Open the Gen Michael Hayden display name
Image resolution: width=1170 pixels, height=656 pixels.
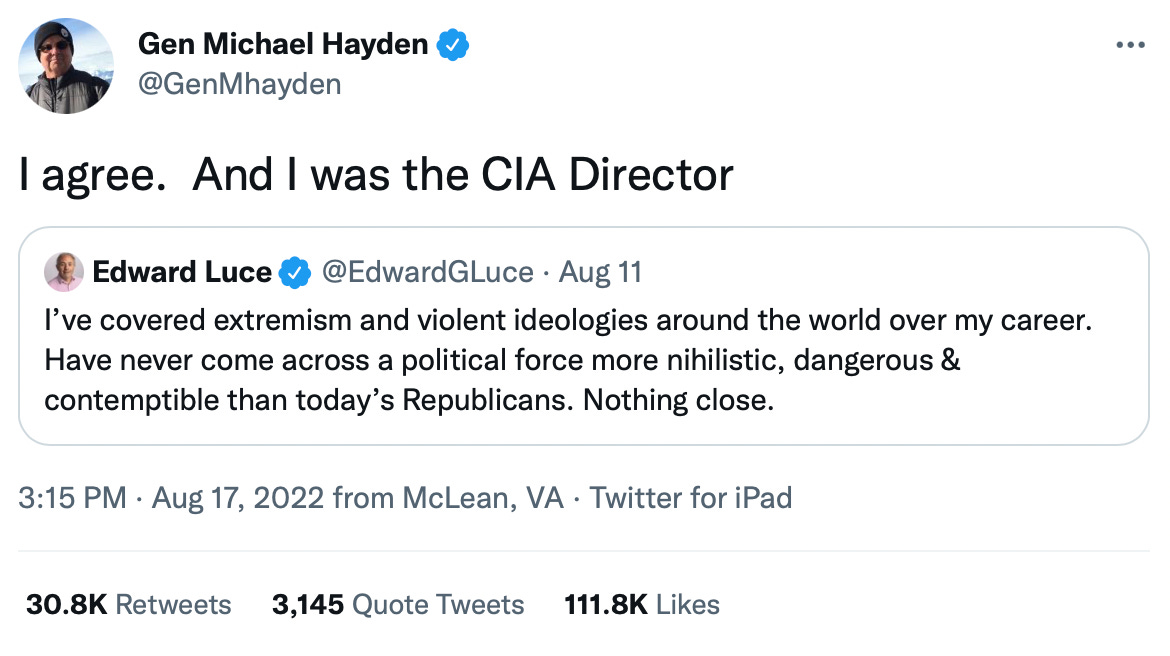tap(283, 44)
